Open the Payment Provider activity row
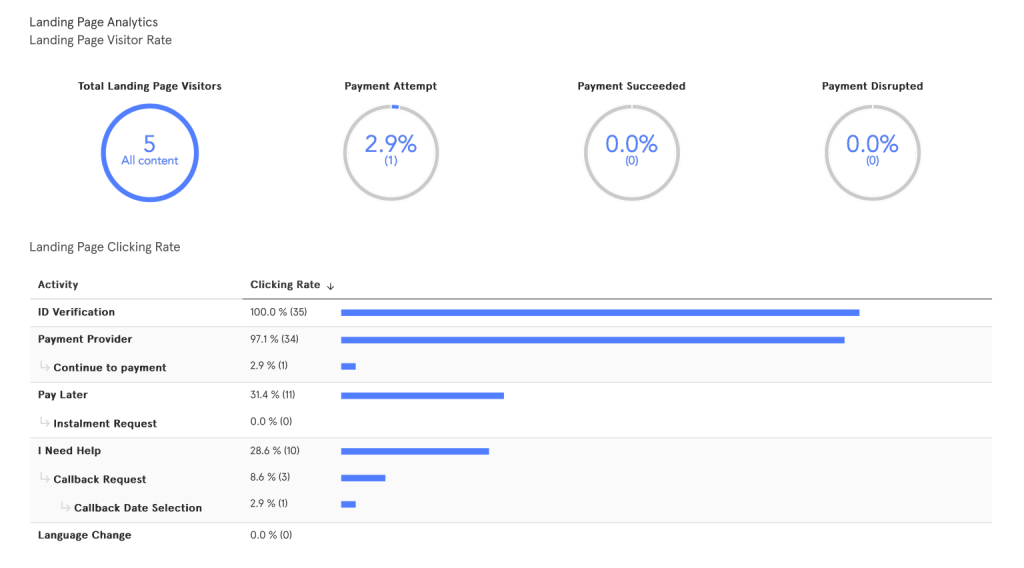1024x568 pixels. pos(511,339)
